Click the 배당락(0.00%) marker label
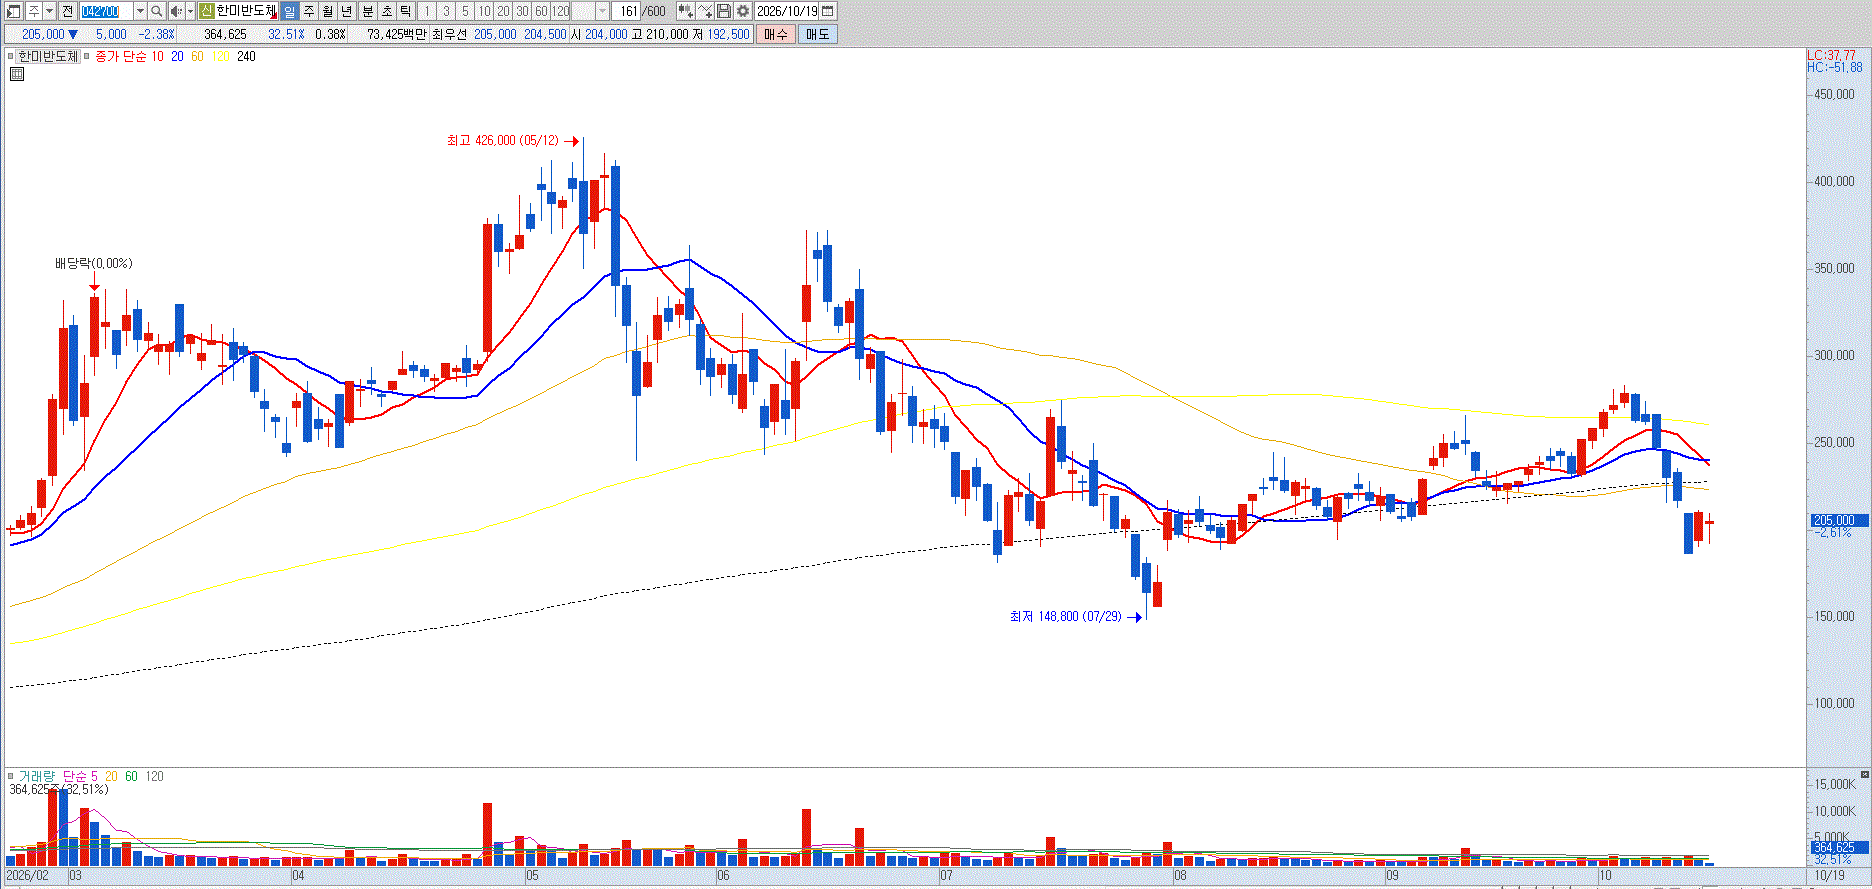Screen dimensions: 1872x889 [x=94, y=264]
